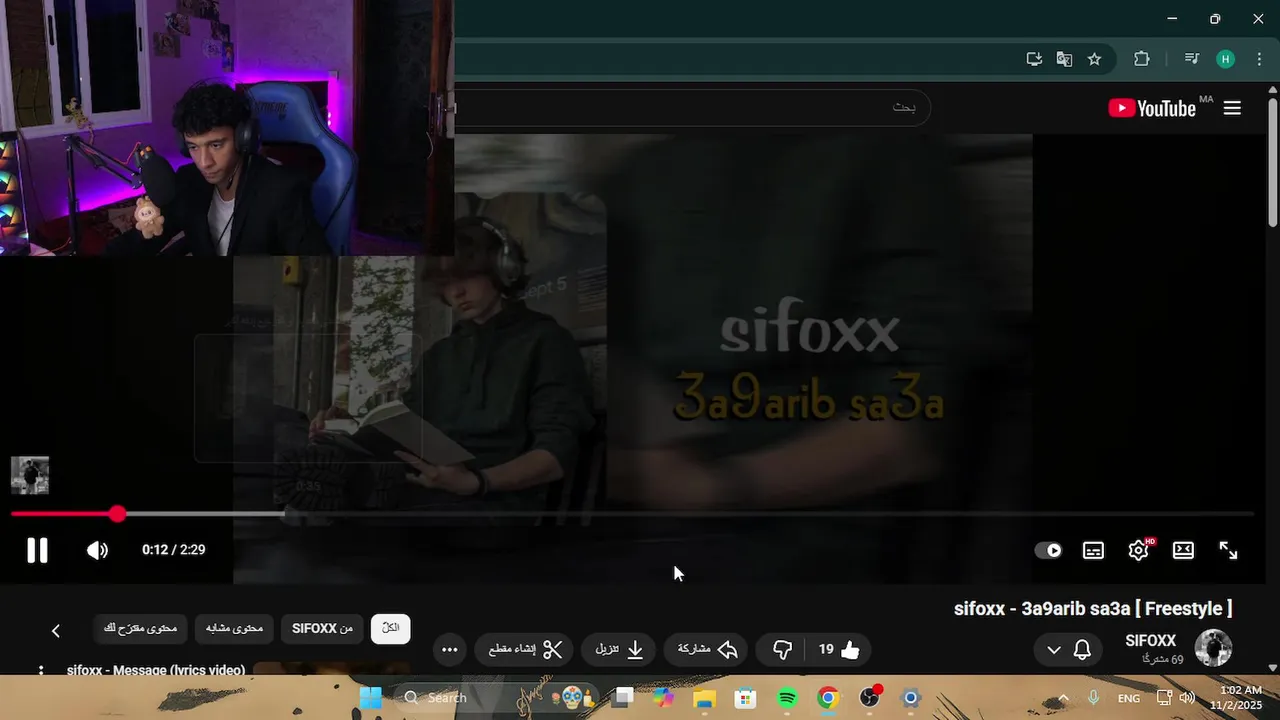Open Chrome three-dot menu
The width and height of the screenshot is (1280, 720).
coord(1259,59)
